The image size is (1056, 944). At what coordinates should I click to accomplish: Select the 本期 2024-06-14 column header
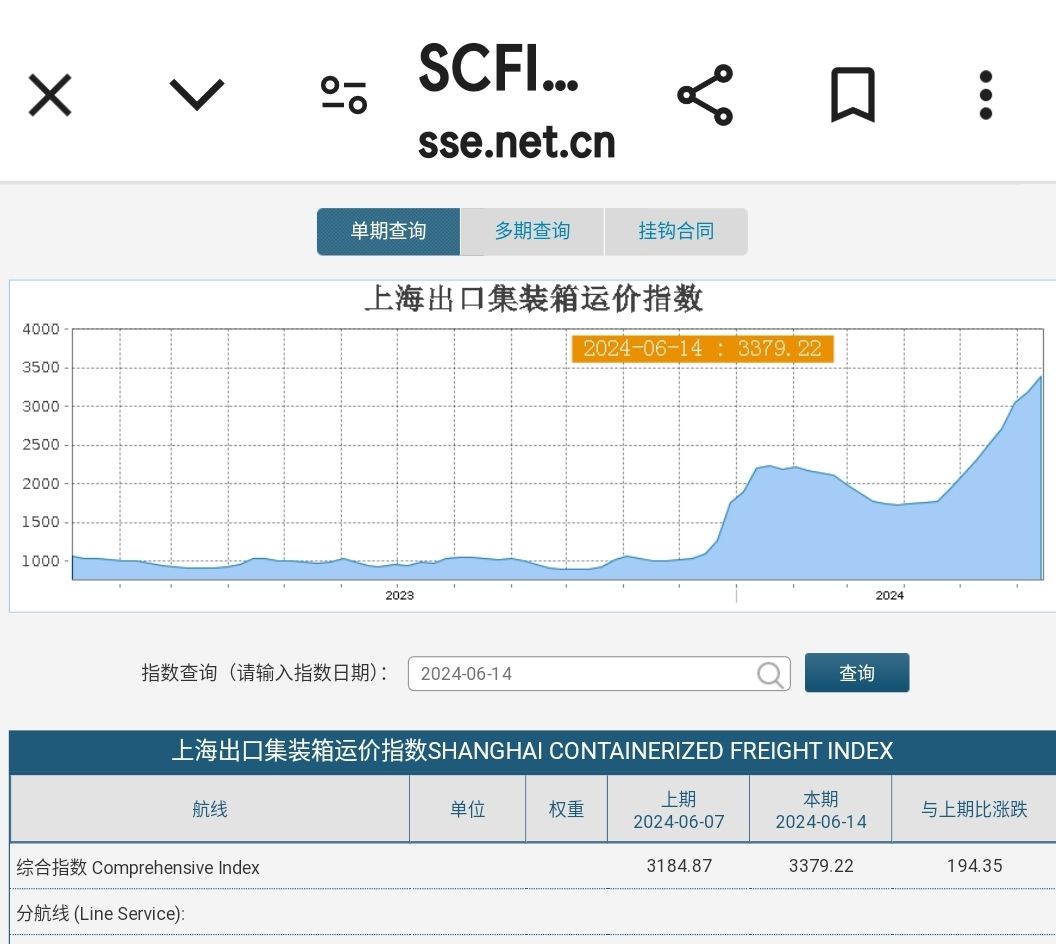[819, 808]
